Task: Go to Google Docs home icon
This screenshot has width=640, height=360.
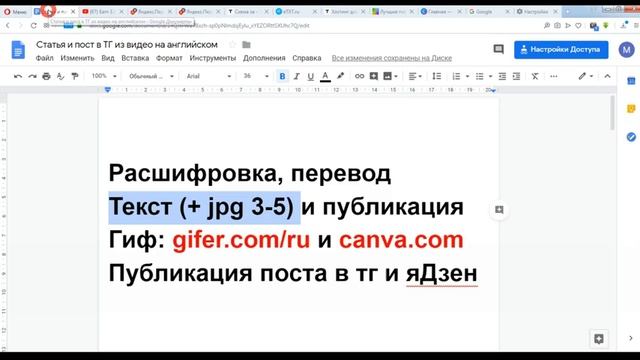Action: [x=18, y=50]
